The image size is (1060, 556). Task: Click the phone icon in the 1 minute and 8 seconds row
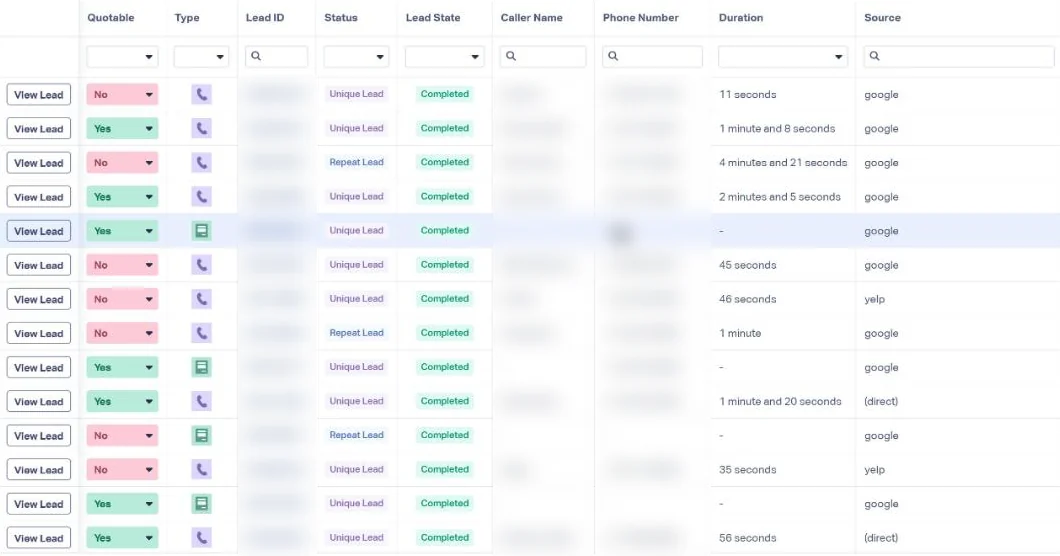201,129
